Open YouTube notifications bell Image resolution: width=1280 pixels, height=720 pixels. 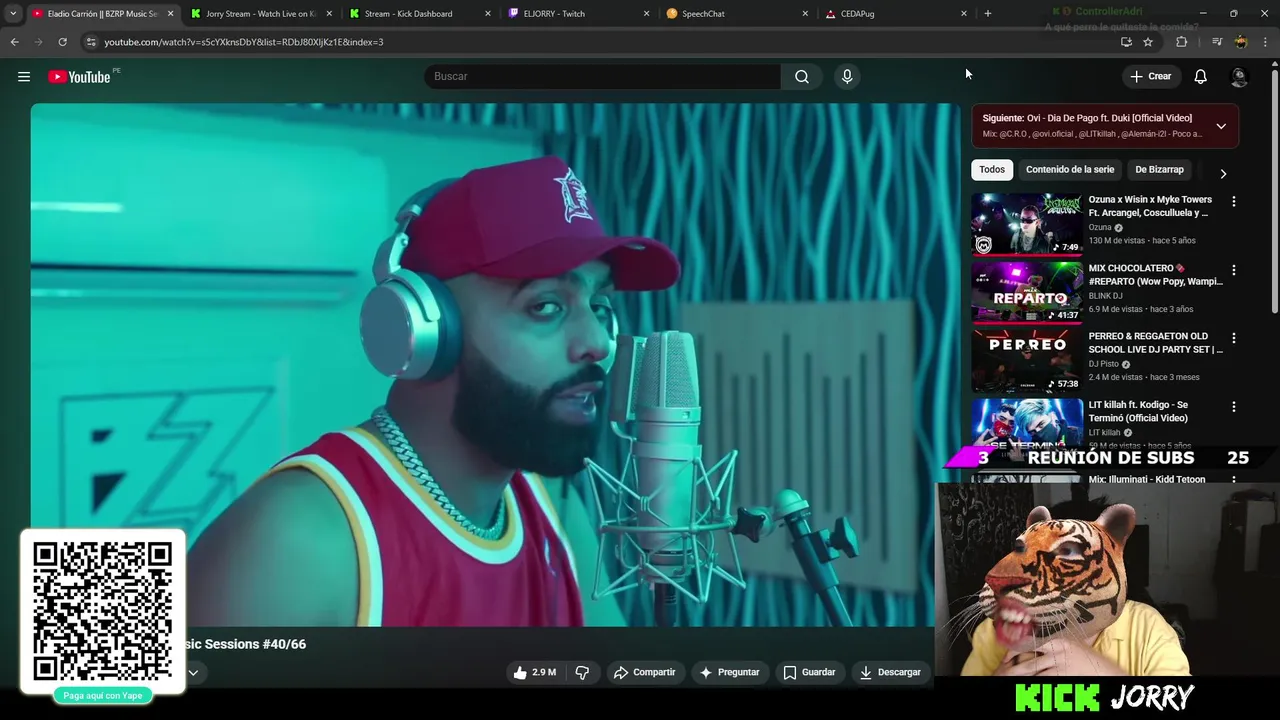click(x=1201, y=76)
